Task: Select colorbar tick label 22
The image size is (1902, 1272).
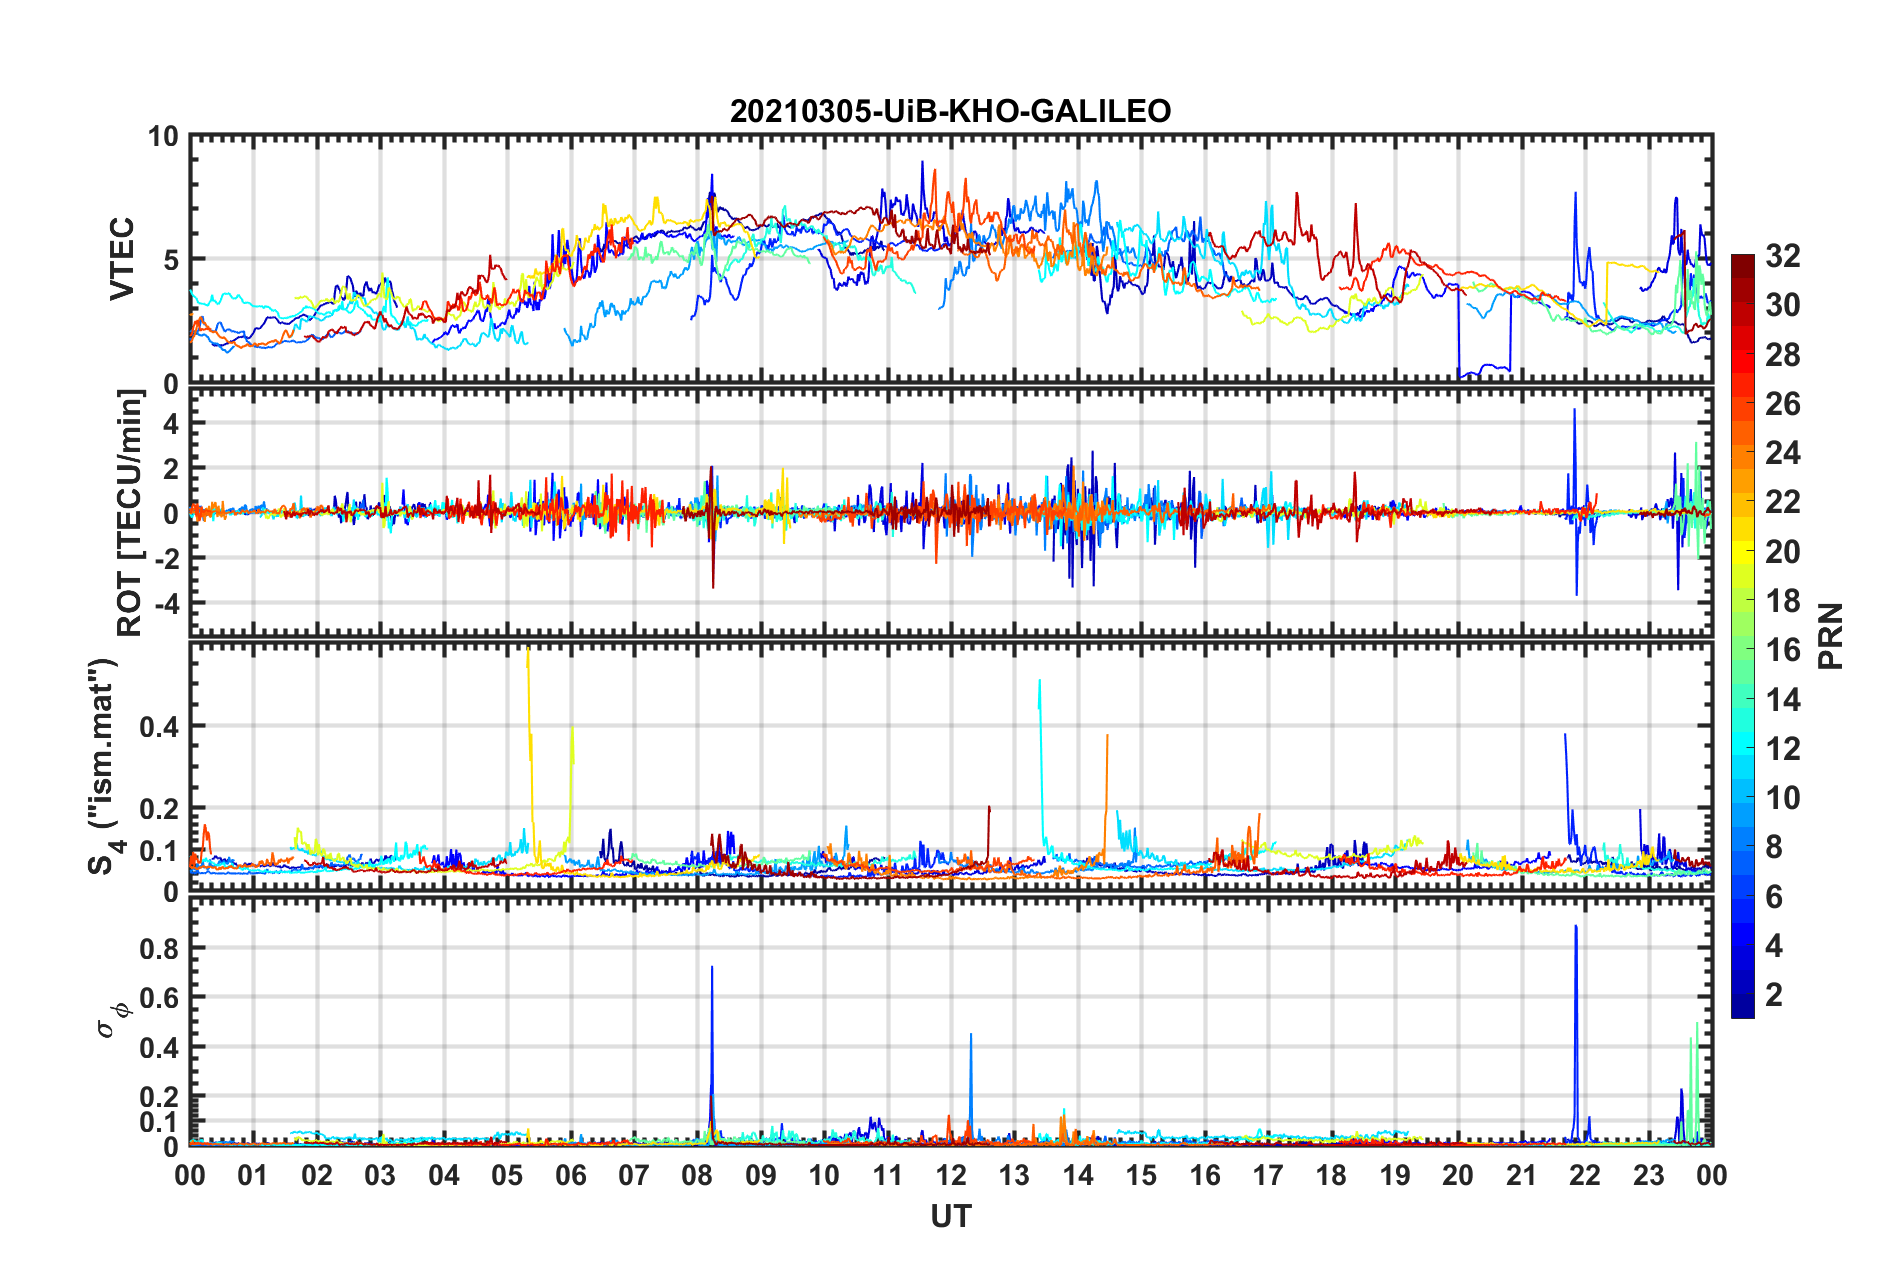Action: 1783,502
